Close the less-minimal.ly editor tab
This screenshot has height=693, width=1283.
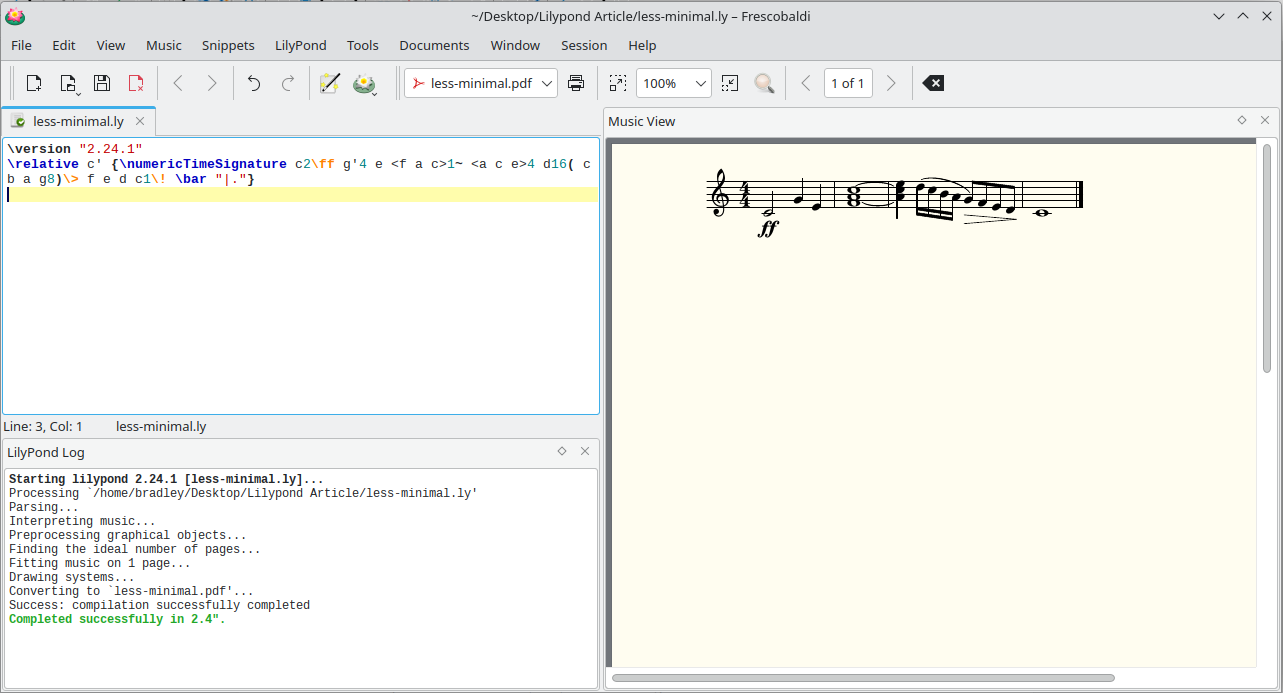click(140, 121)
